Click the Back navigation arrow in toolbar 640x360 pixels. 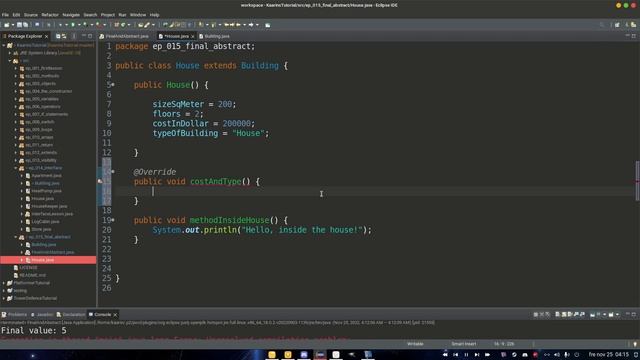coord(238,25)
